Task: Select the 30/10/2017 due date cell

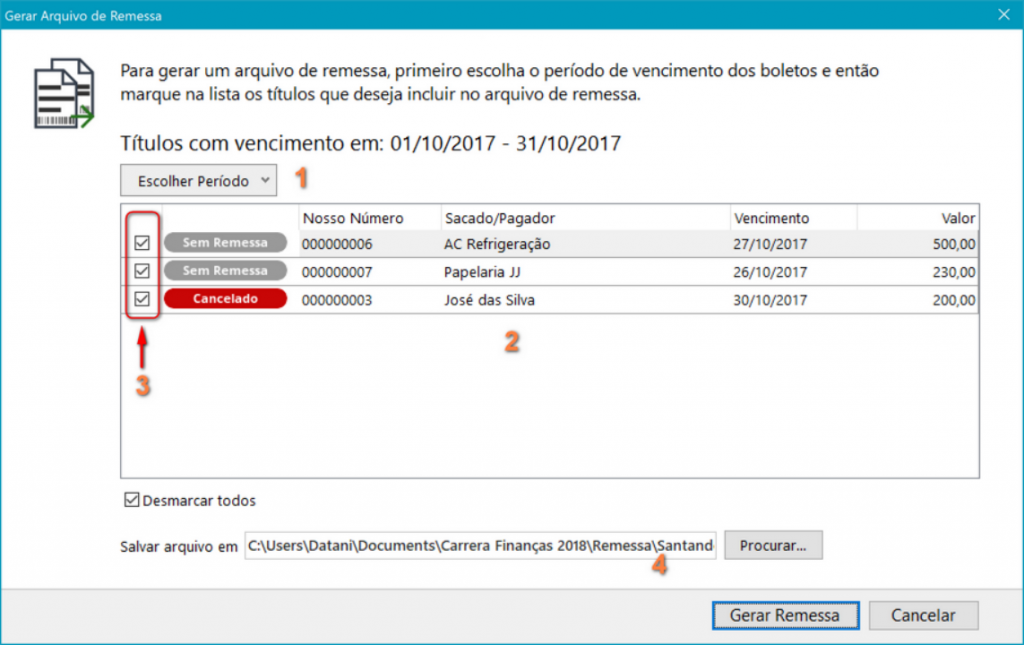Action: tap(770, 300)
